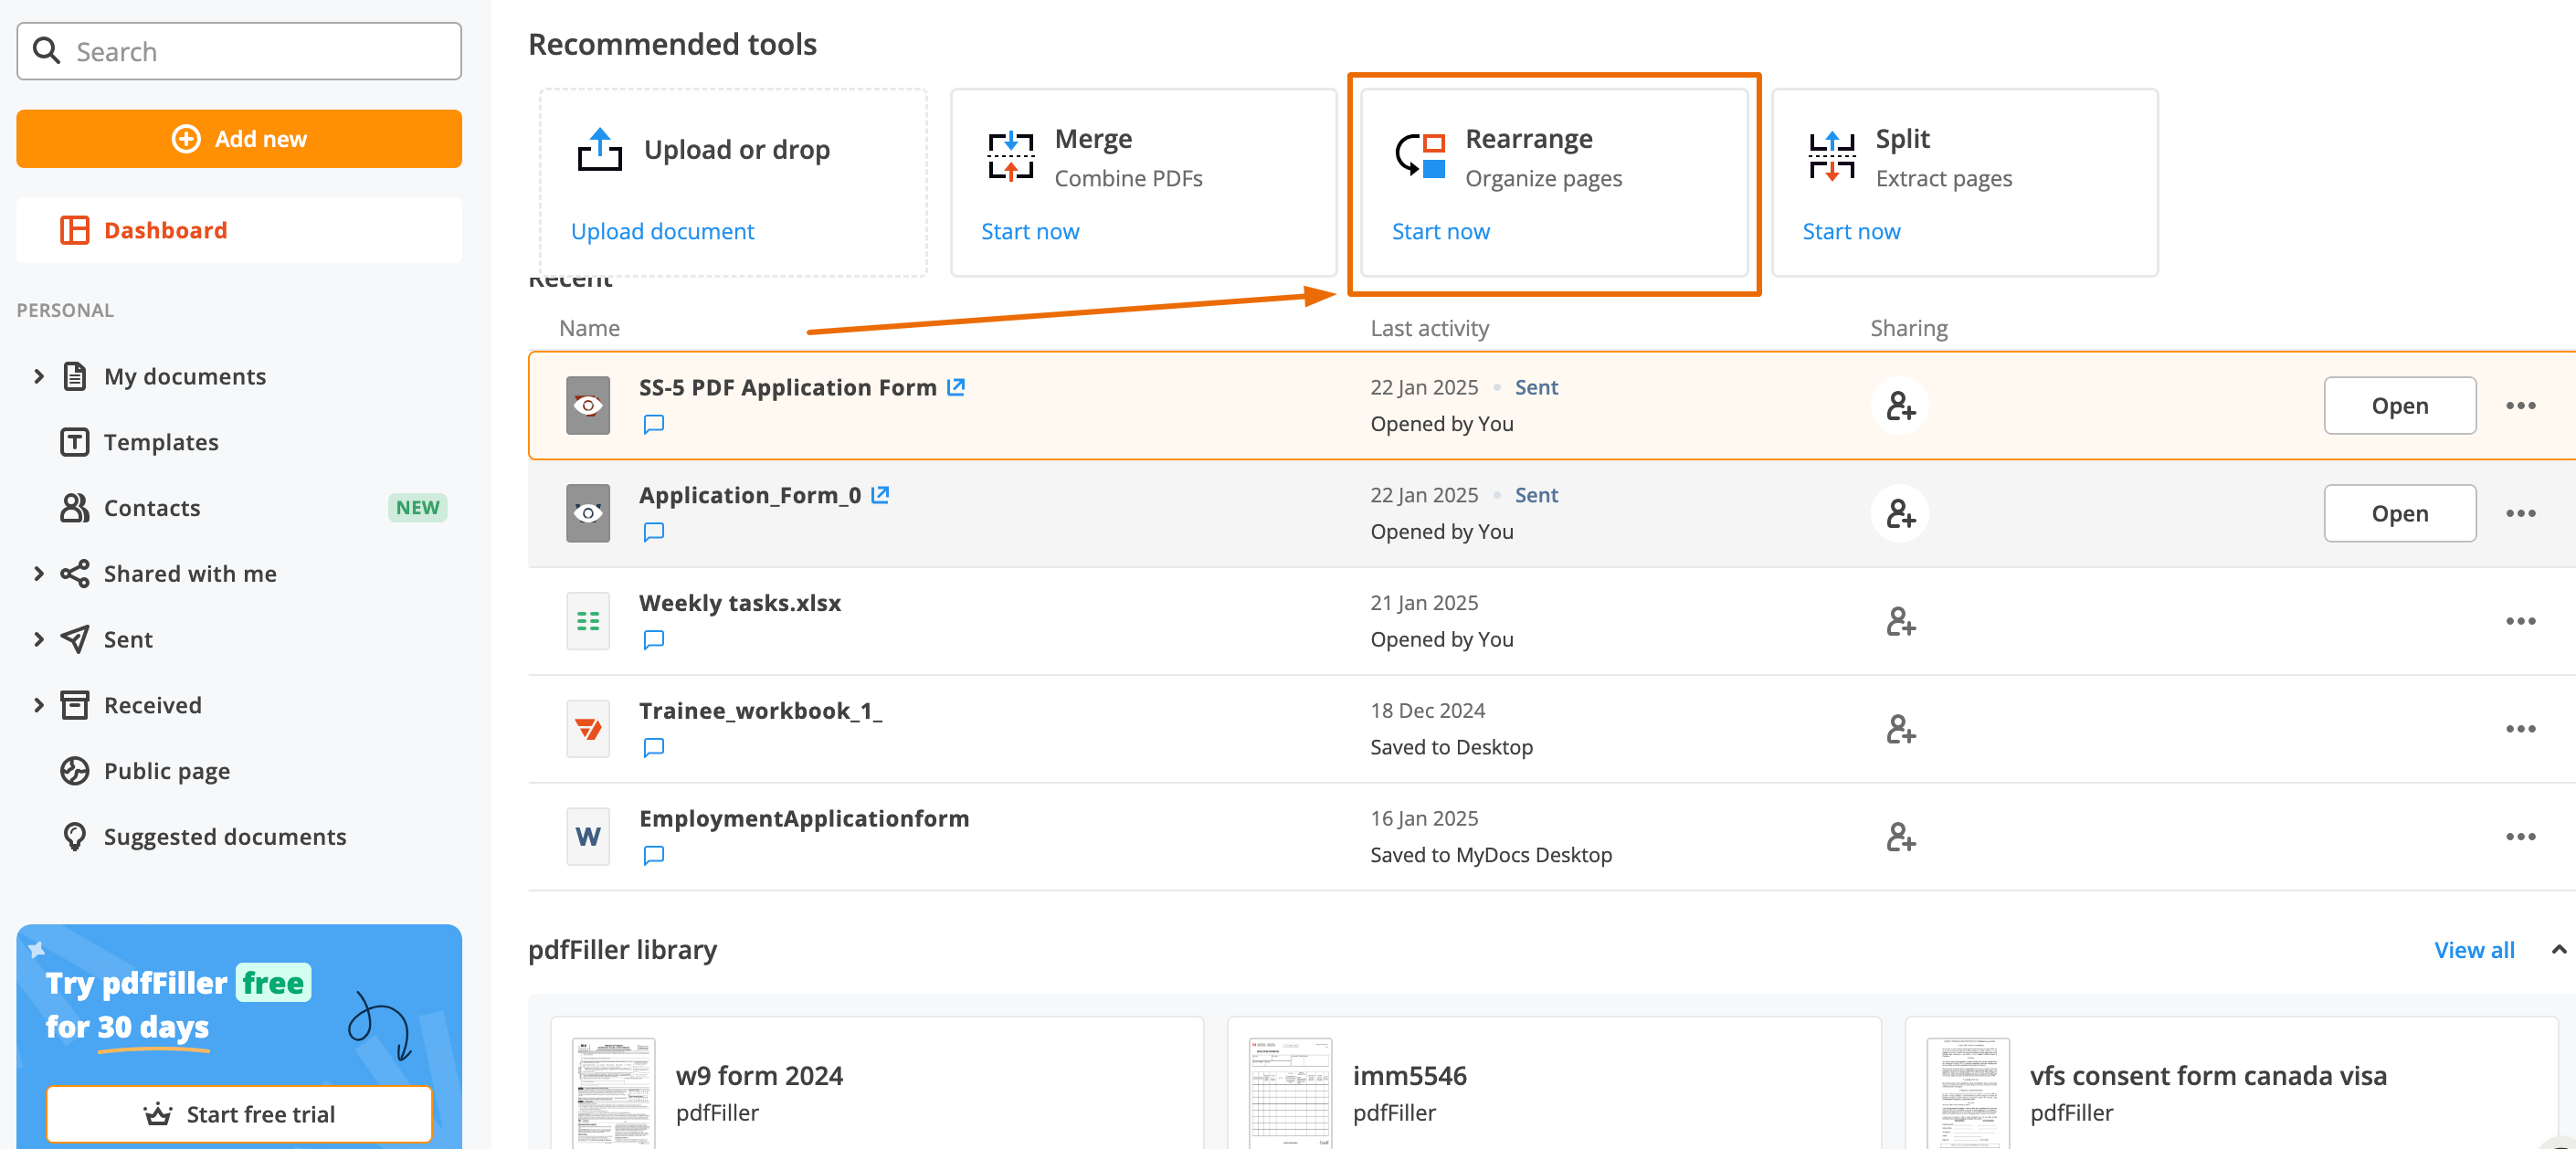The width and height of the screenshot is (2576, 1149).
Task: Click Start now under Rearrange
Action: [x=1440, y=231]
